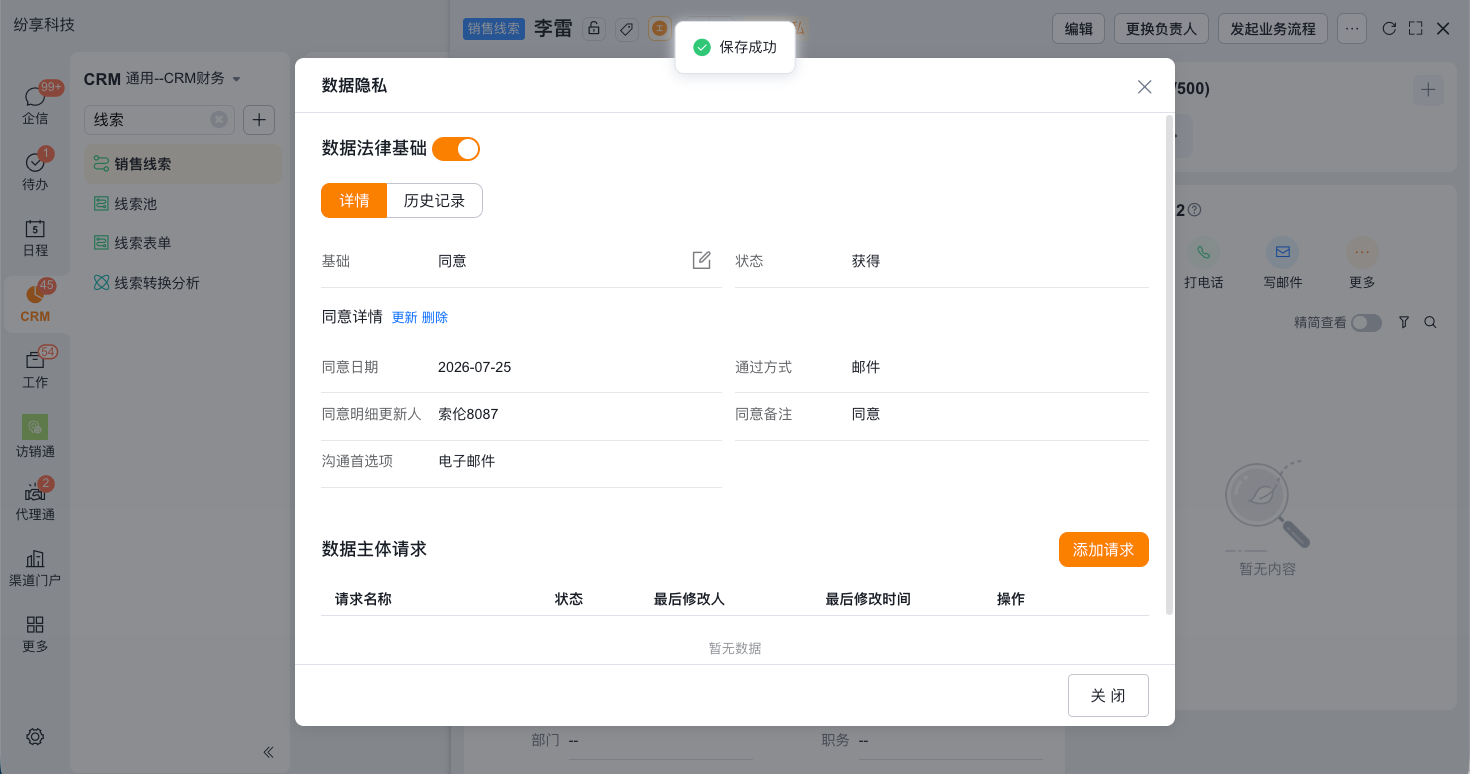The width and height of the screenshot is (1470, 774).
Task: Click the 更换负责人 button
Action: (x=1162, y=28)
